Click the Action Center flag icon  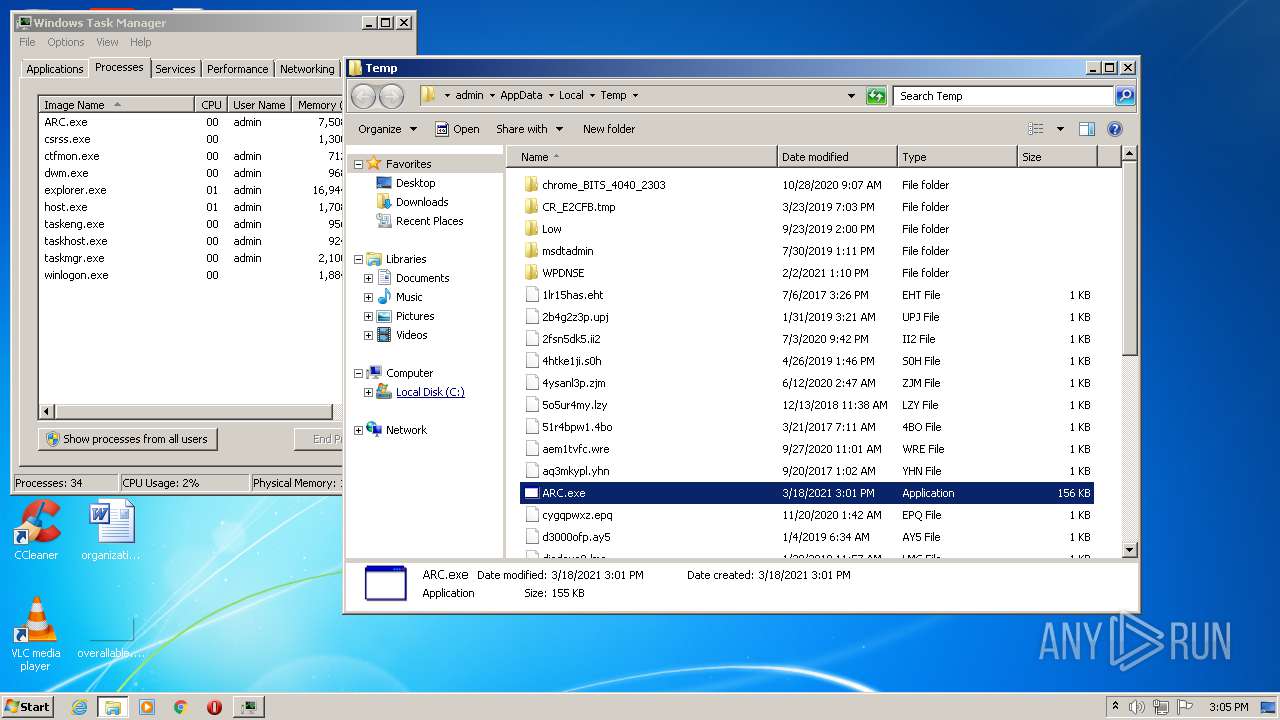point(1186,707)
